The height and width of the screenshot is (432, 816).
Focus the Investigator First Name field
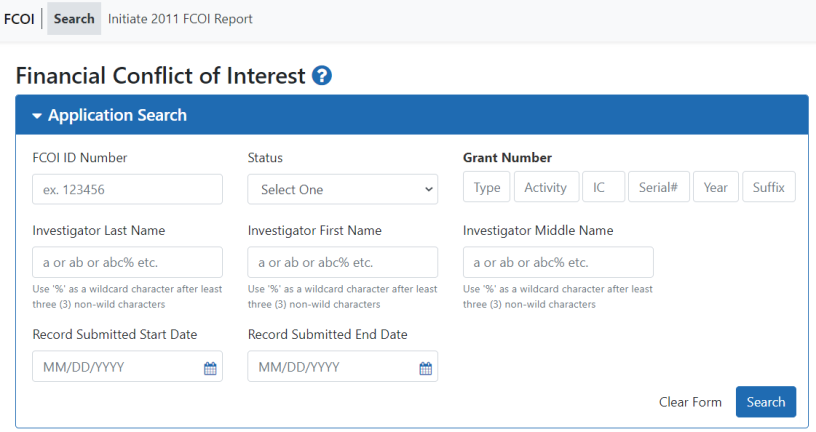[x=342, y=262]
